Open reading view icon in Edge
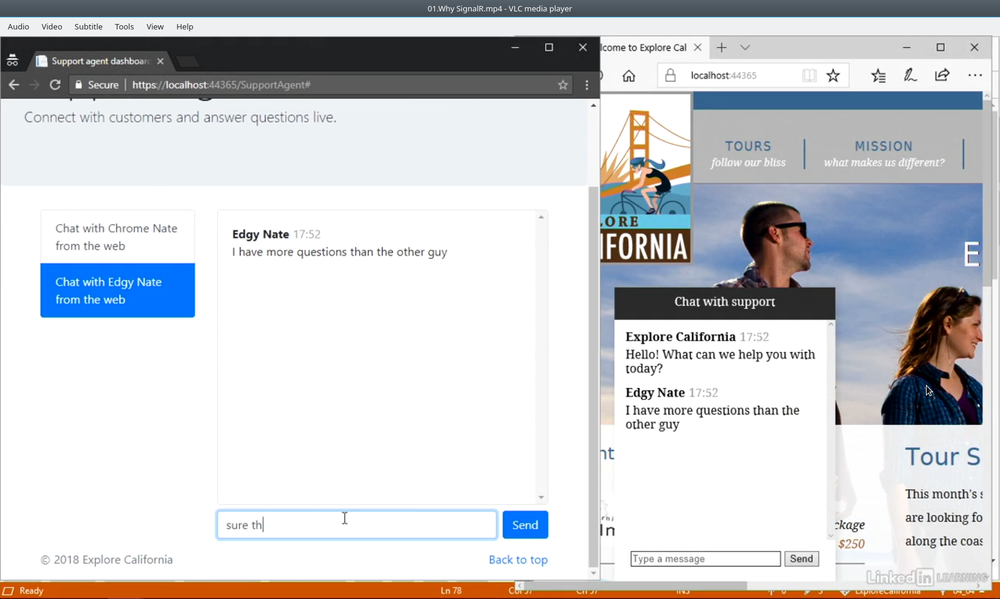 [809, 75]
